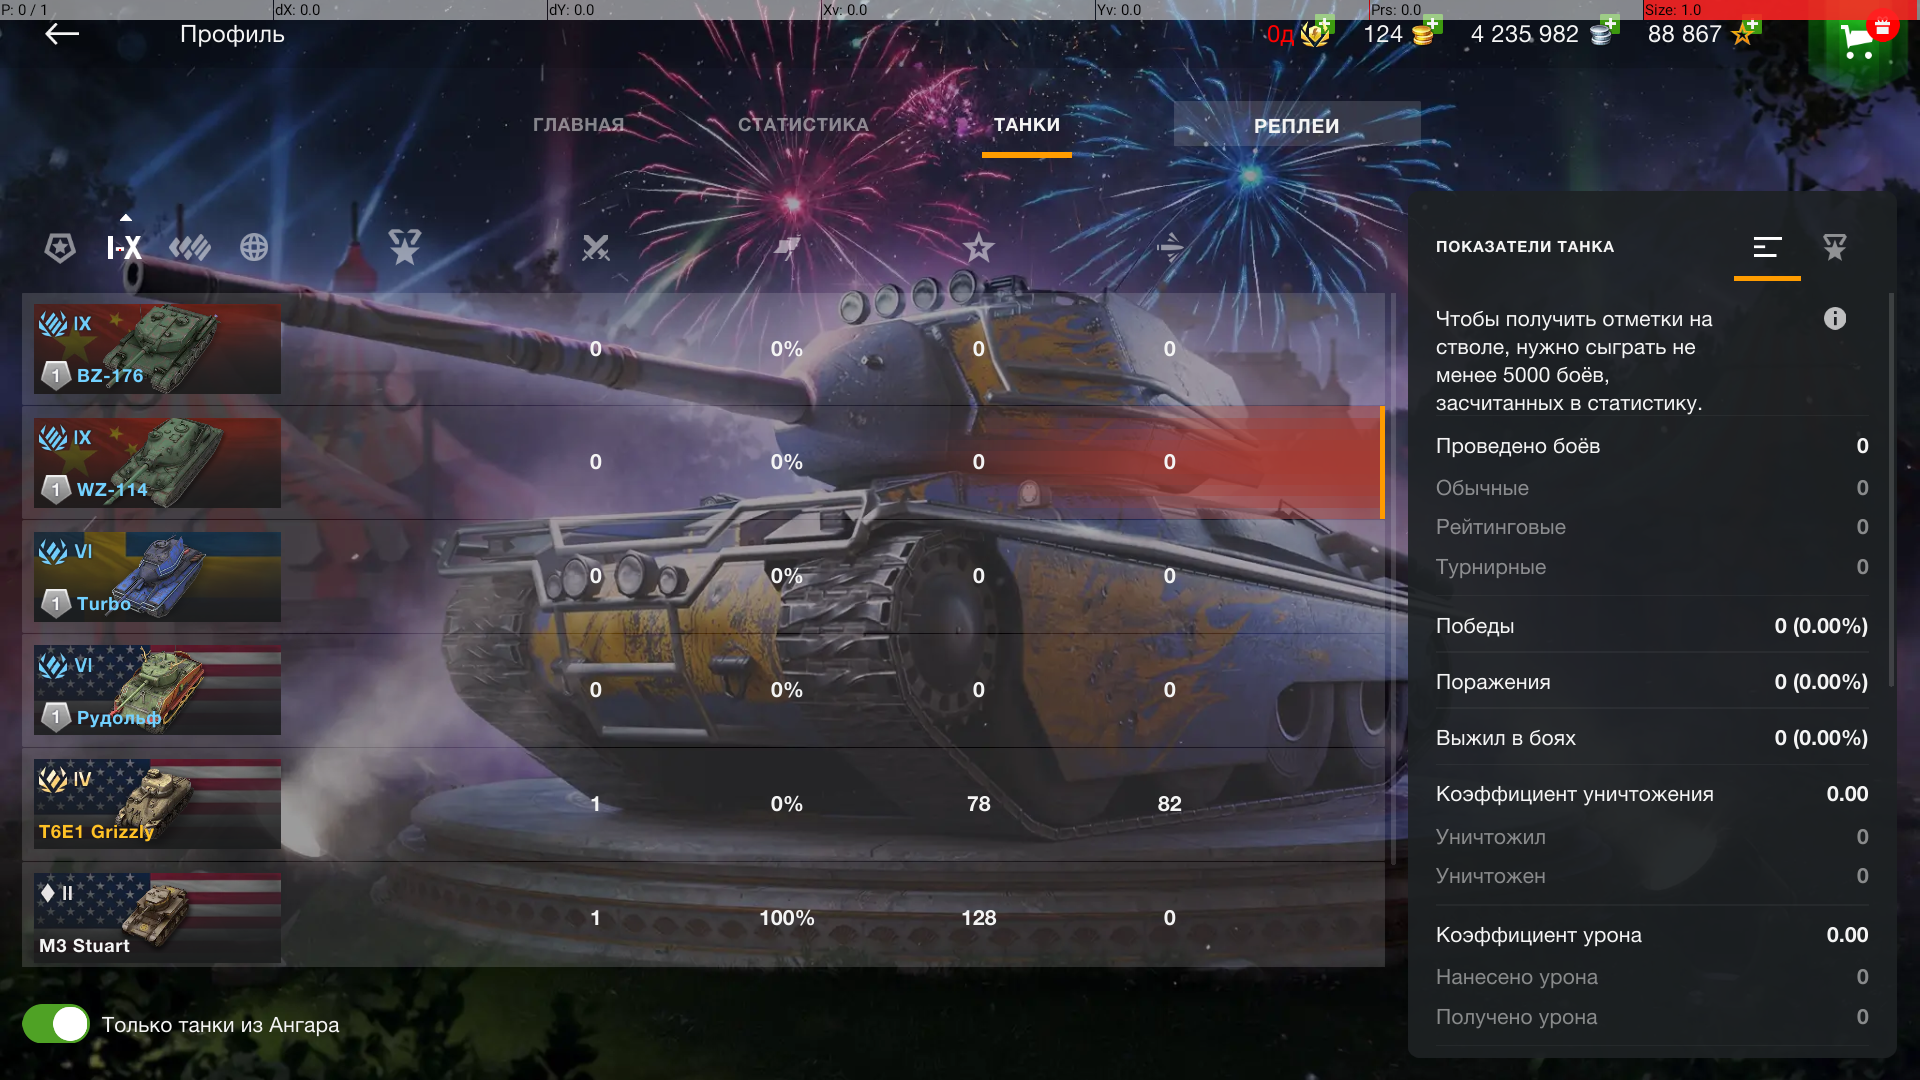
Task: Open the shop cart icon
Action: click(x=1858, y=40)
